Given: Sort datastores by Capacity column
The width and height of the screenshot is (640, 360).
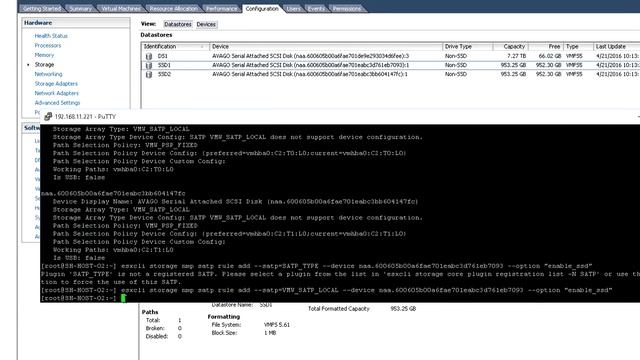Looking at the screenshot, I should click(511, 47).
